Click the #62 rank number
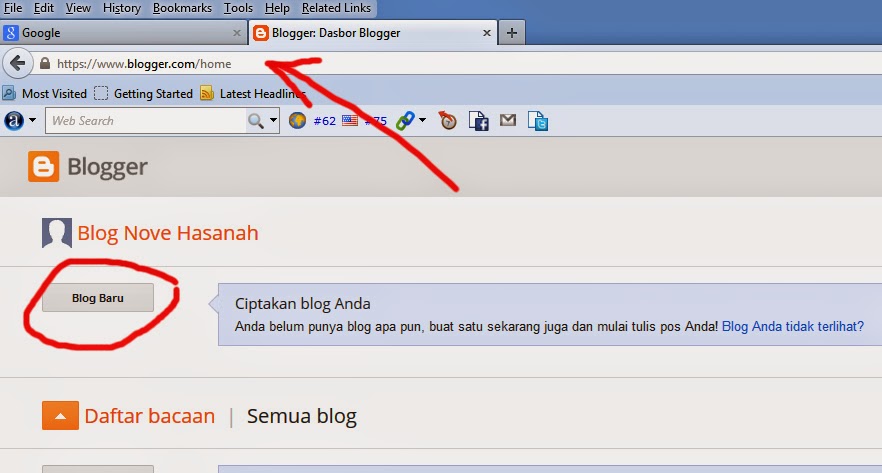 (x=325, y=121)
